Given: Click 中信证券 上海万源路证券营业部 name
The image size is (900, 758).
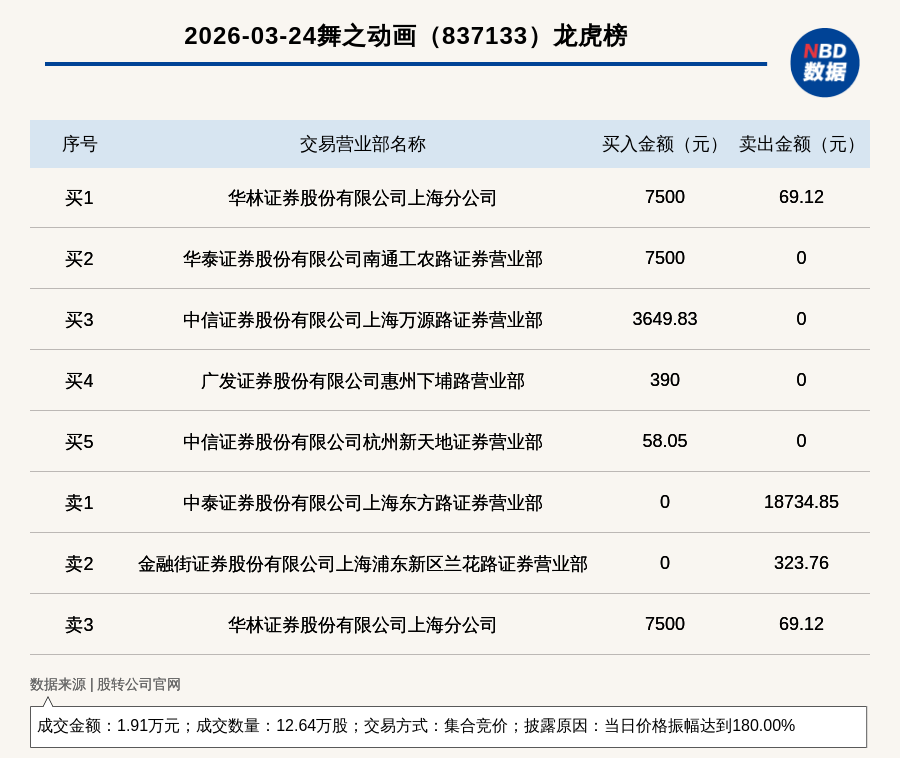Looking at the screenshot, I should tap(362, 320).
